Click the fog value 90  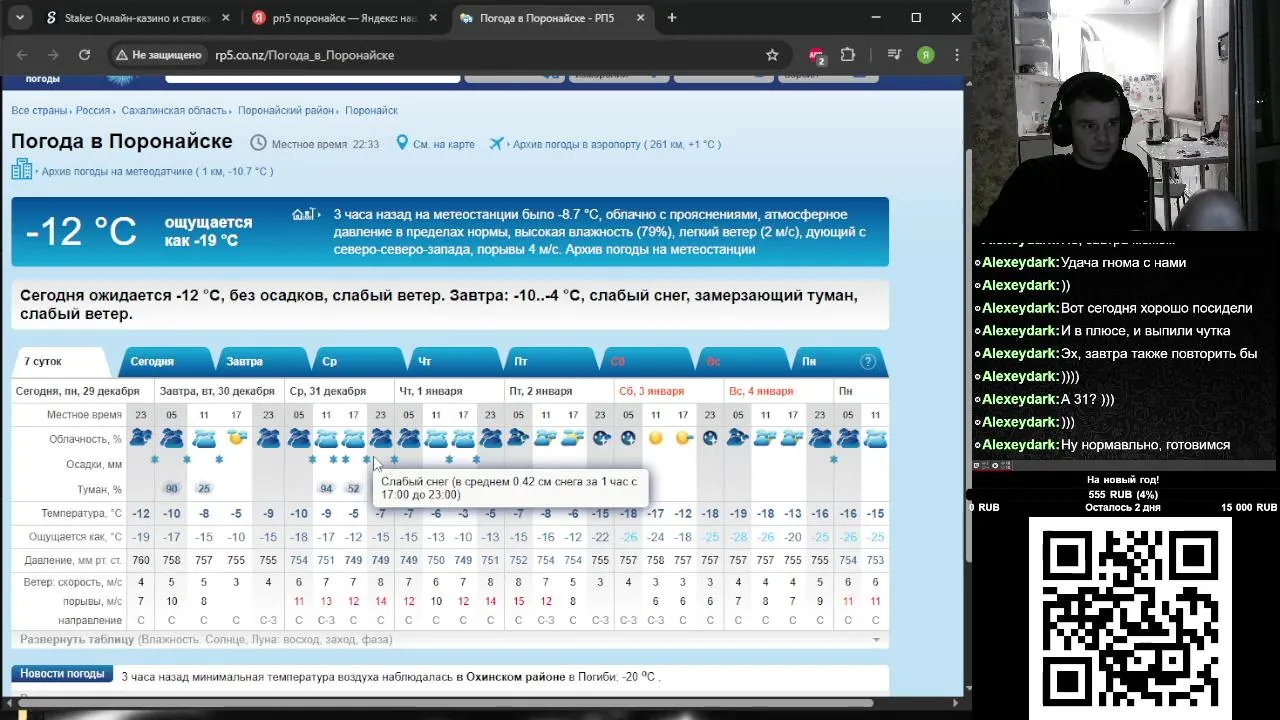click(x=172, y=488)
